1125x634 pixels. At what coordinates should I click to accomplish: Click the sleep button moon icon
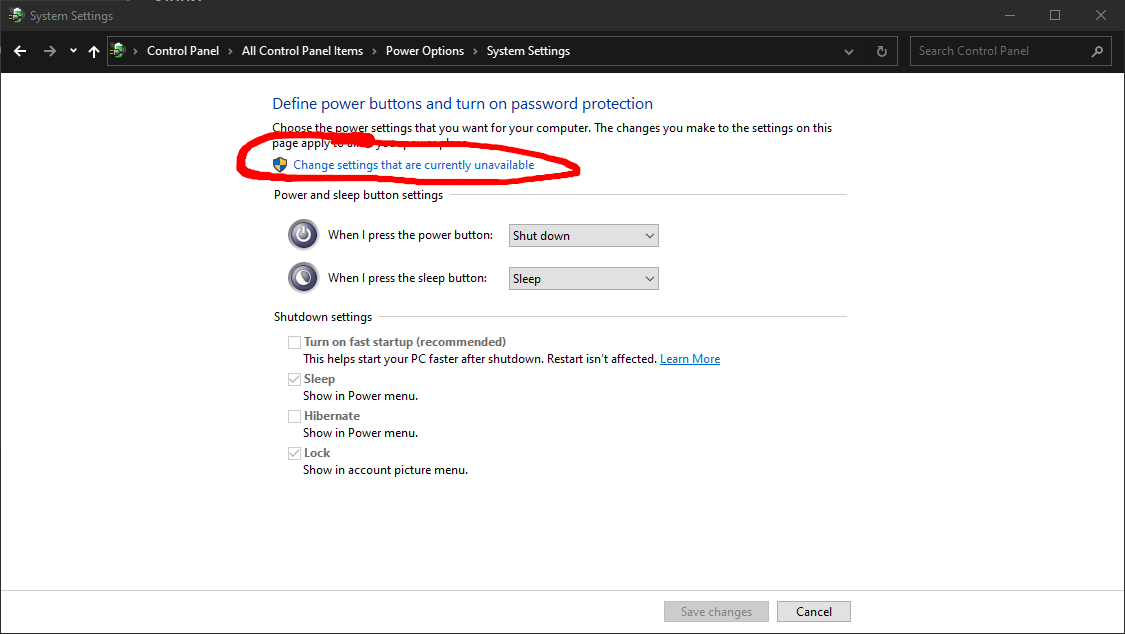point(303,278)
